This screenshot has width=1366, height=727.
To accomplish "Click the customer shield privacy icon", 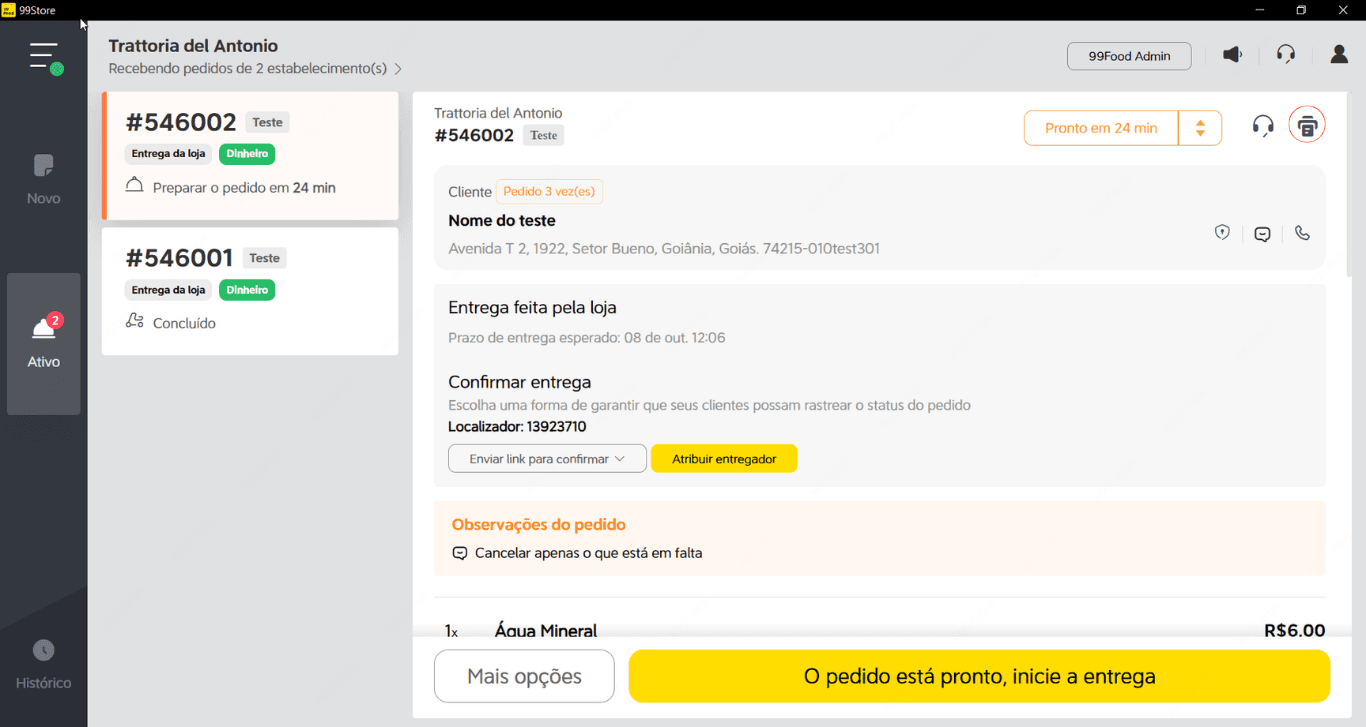I will pos(1222,233).
